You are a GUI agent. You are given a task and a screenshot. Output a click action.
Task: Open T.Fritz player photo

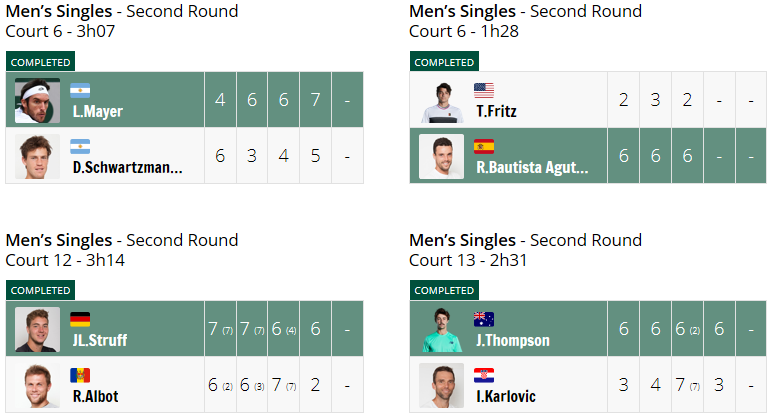[x=442, y=100]
